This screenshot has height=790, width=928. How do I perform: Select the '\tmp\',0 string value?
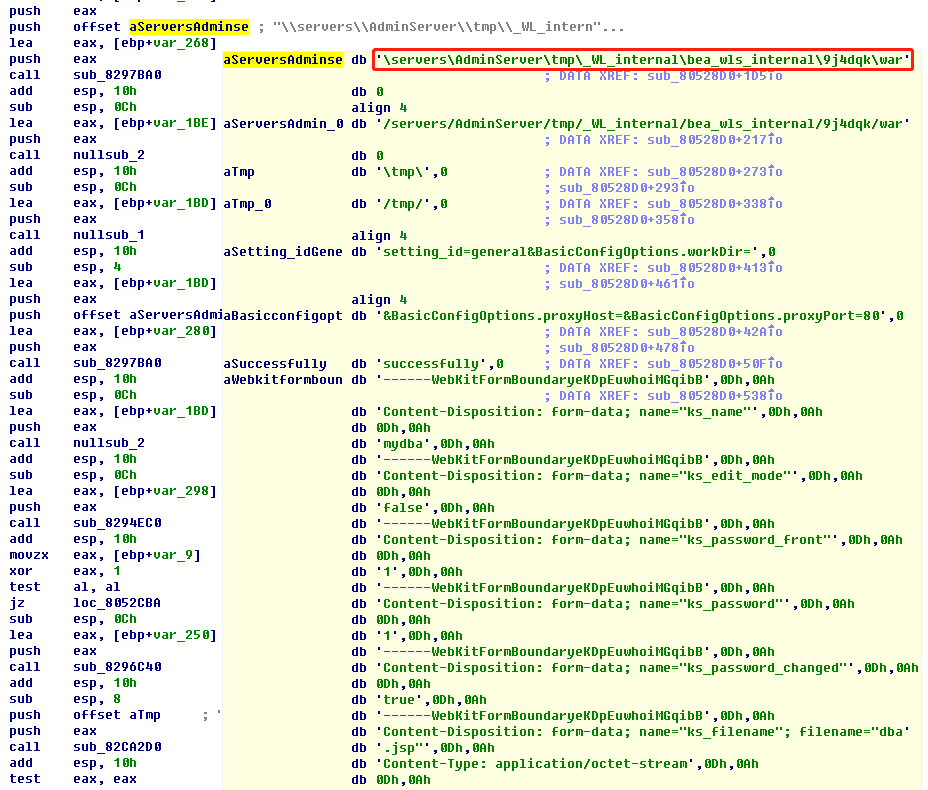coord(412,172)
